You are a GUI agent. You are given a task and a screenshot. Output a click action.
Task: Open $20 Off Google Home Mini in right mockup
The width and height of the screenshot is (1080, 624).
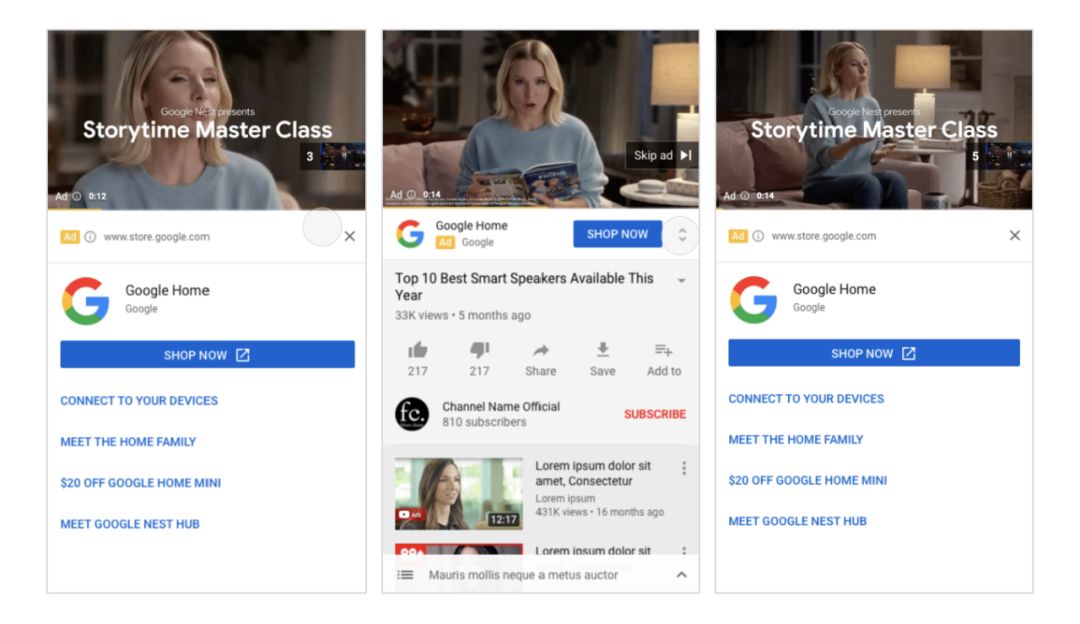click(808, 480)
